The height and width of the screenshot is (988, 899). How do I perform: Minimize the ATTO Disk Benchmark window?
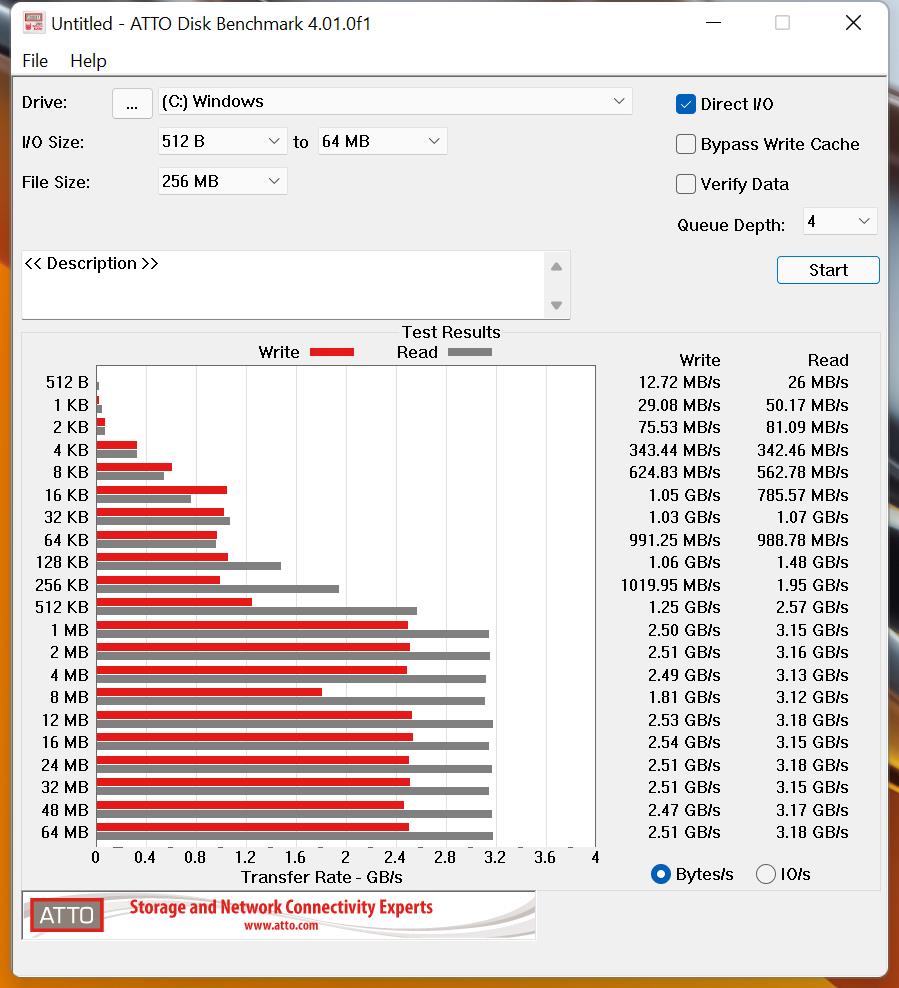coord(713,23)
